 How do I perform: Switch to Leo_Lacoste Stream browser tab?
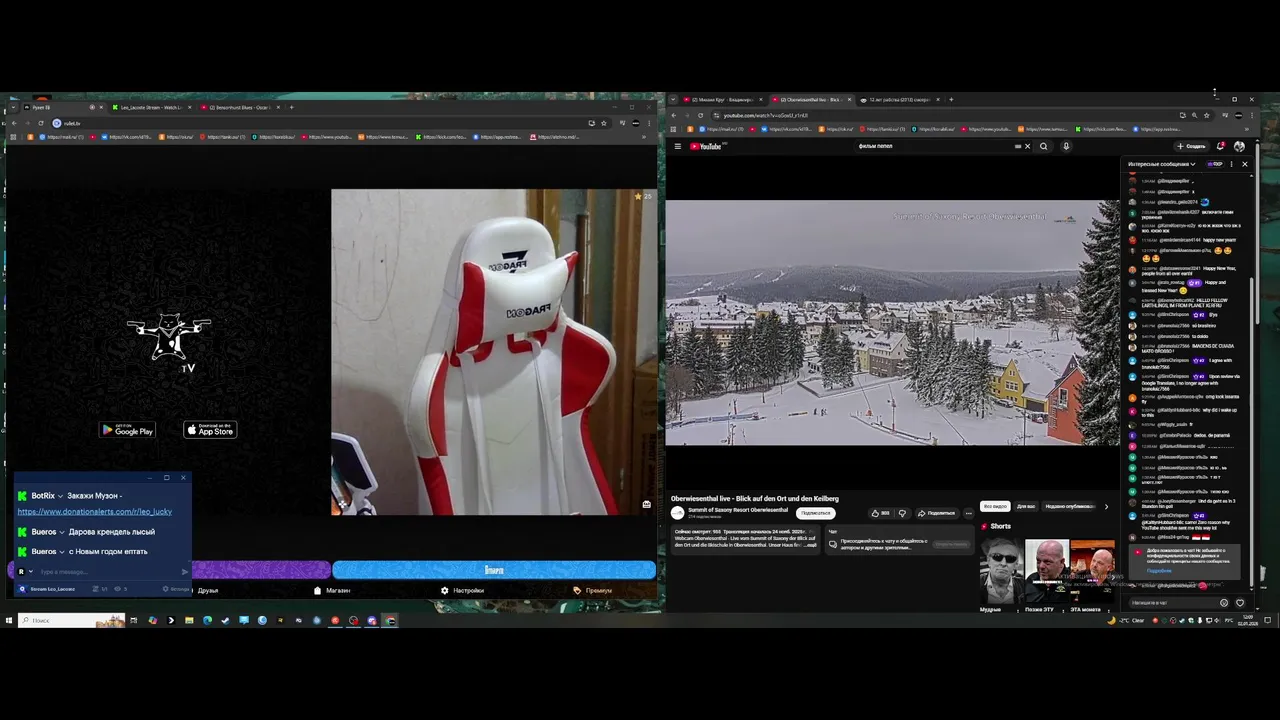[148, 107]
